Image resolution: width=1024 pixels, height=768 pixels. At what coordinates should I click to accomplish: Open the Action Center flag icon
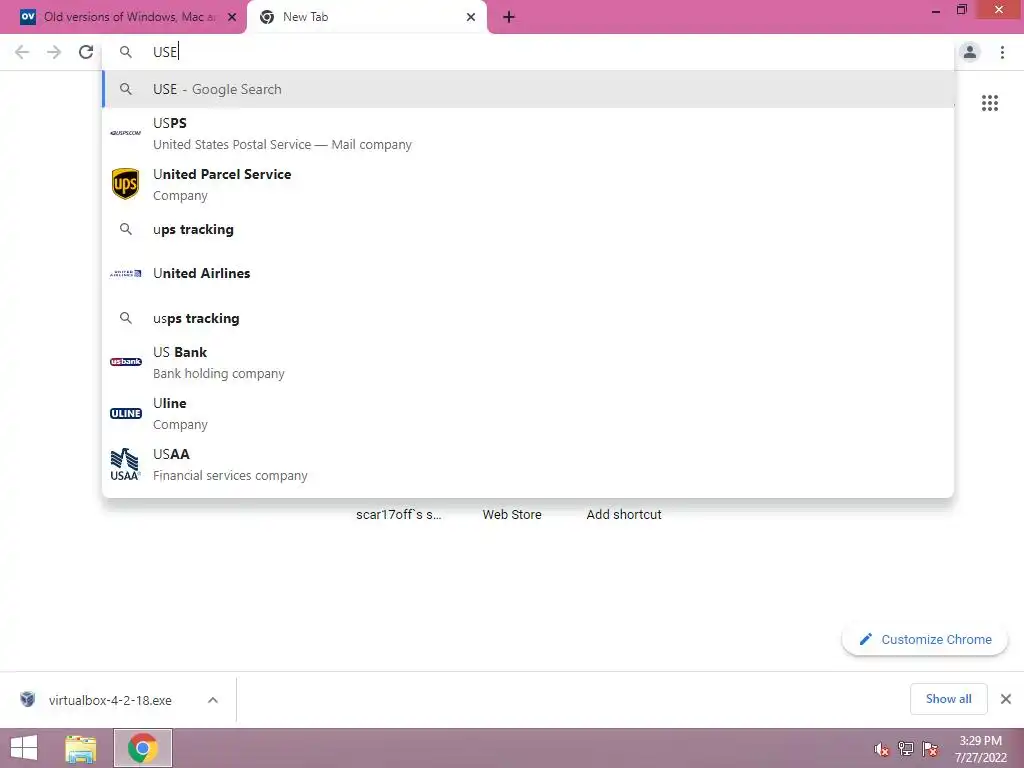(x=930, y=749)
